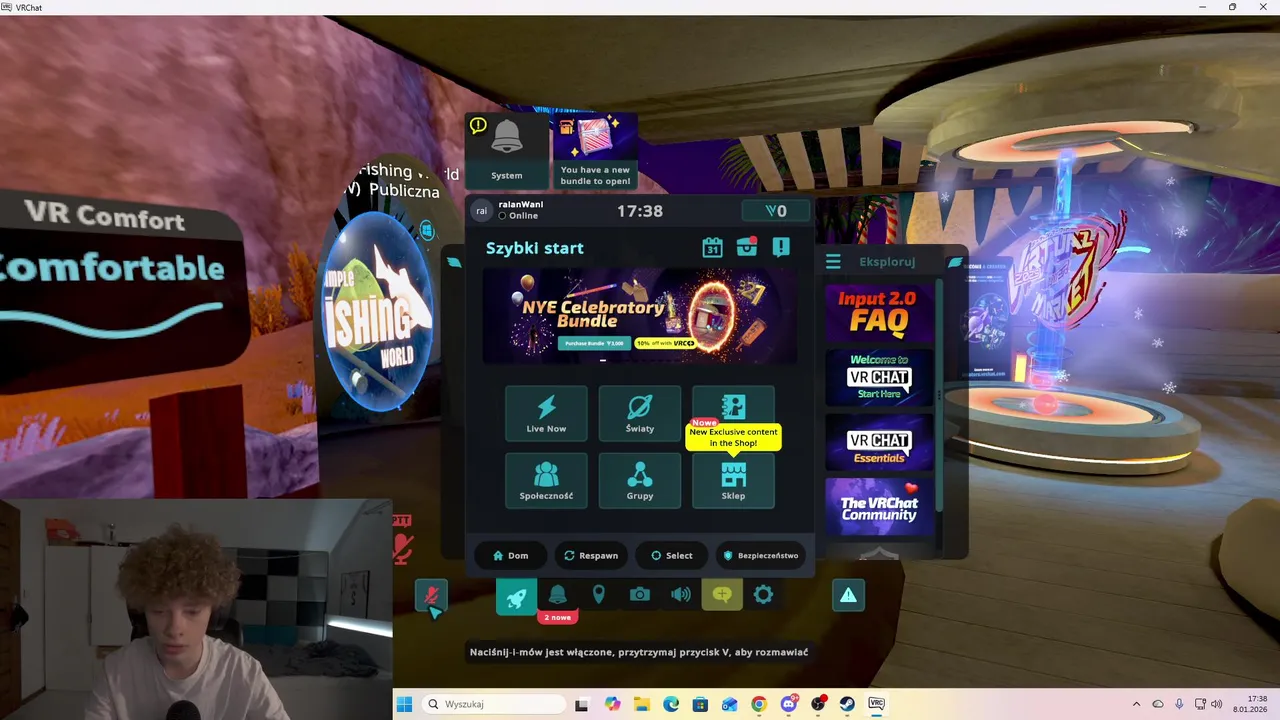The height and width of the screenshot is (720, 1280).
Task: Click the Dom home button
Action: [x=510, y=555]
